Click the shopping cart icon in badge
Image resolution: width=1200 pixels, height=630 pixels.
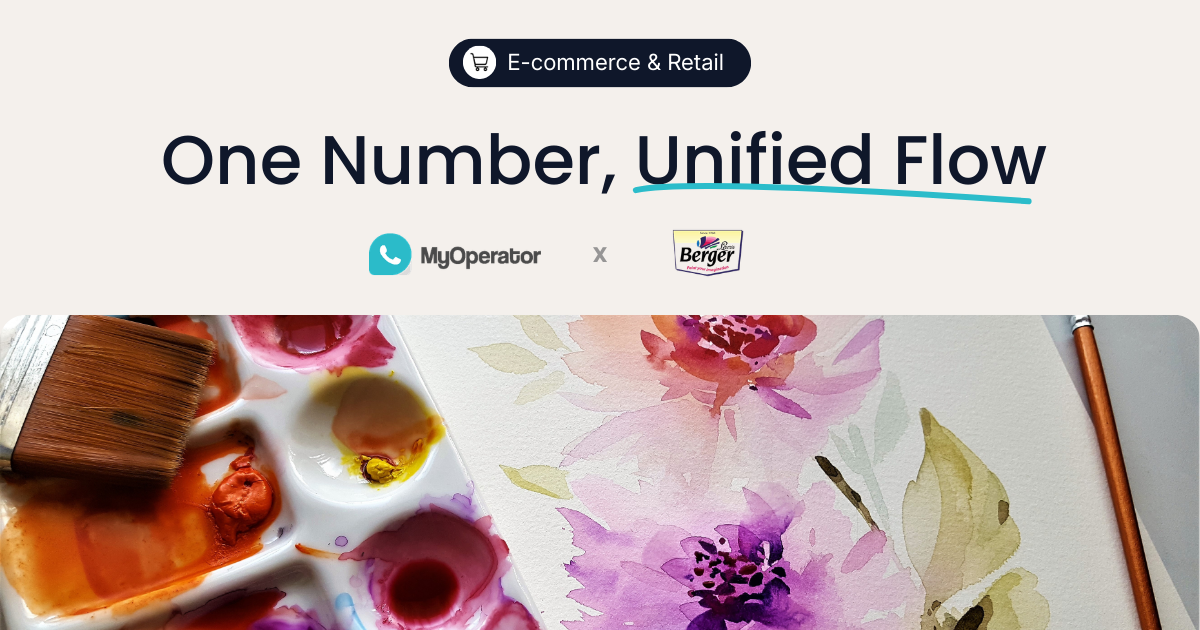[x=480, y=63]
